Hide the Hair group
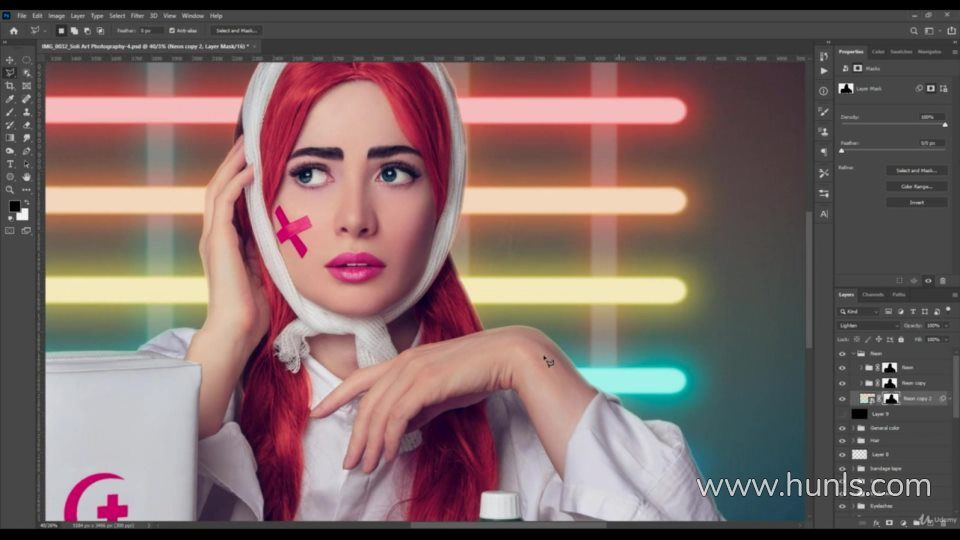The width and height of the screenshot is (960, 540). coord(842,441)
